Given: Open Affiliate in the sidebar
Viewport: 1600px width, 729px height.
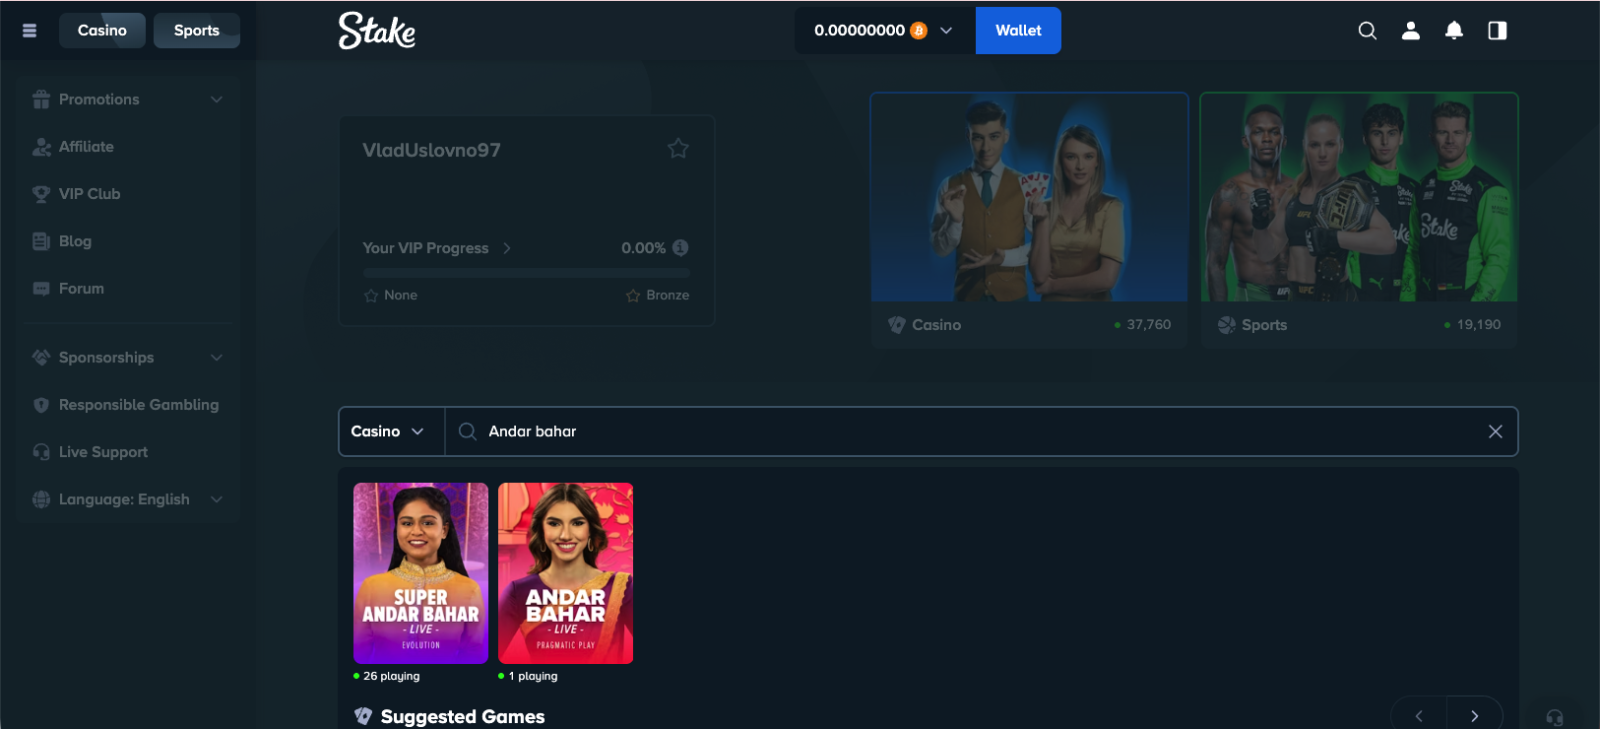Looking at the screenshot, I should pyautogui.click(x=86, y=147).
